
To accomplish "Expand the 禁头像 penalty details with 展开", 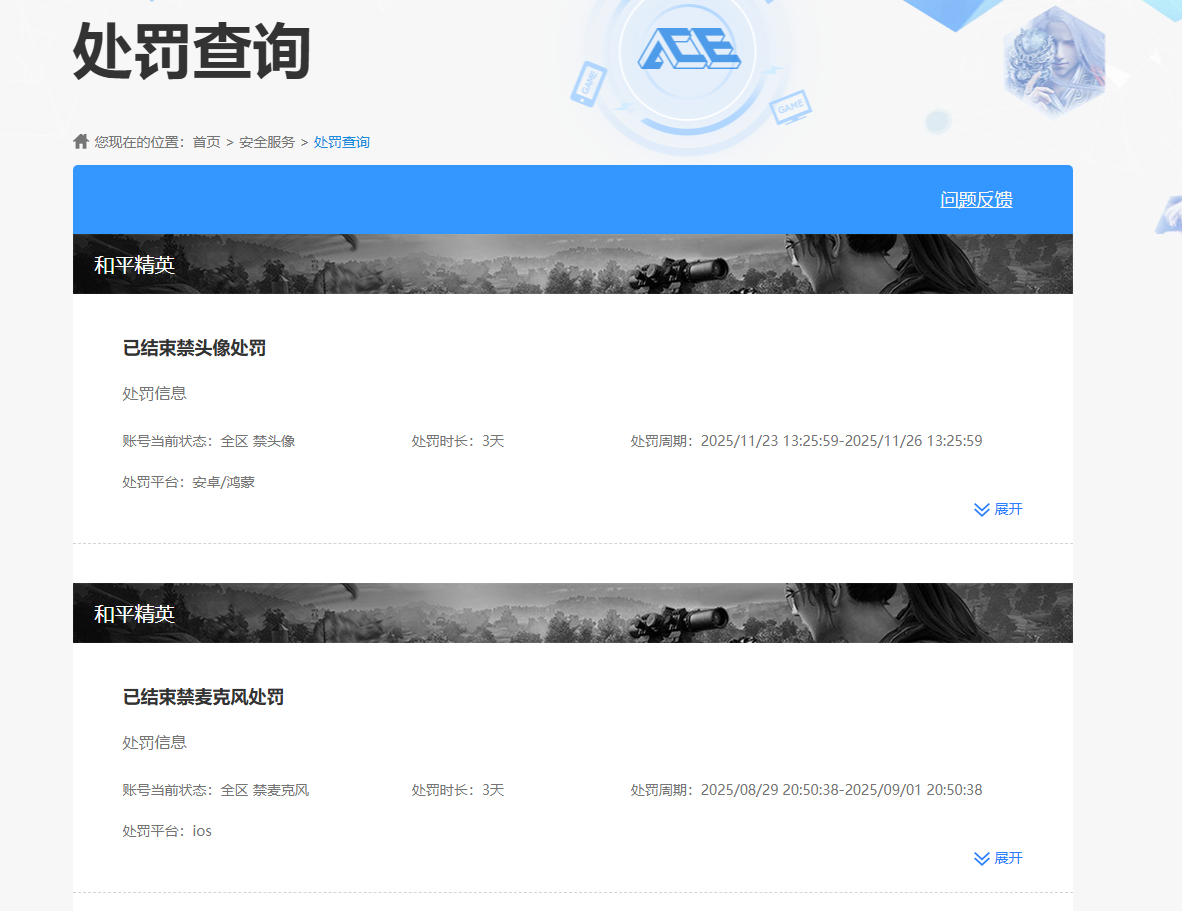I will (x=998, y=509).
